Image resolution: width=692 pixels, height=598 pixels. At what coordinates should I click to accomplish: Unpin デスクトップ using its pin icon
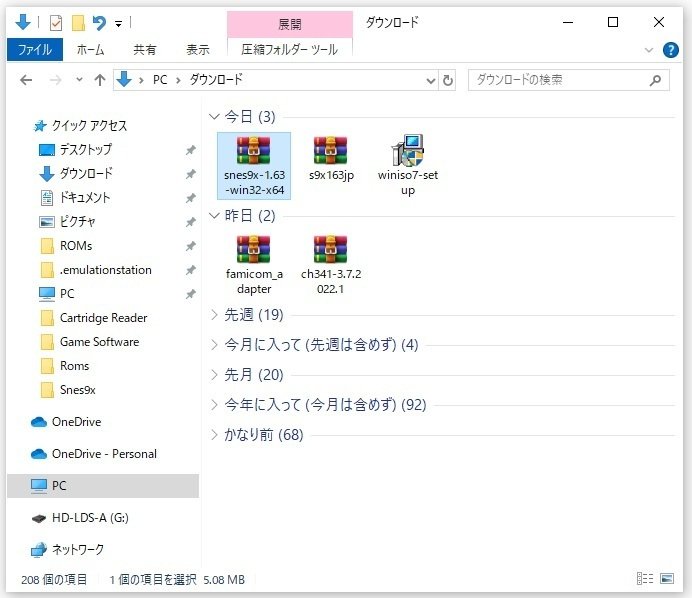coord(191,150)
